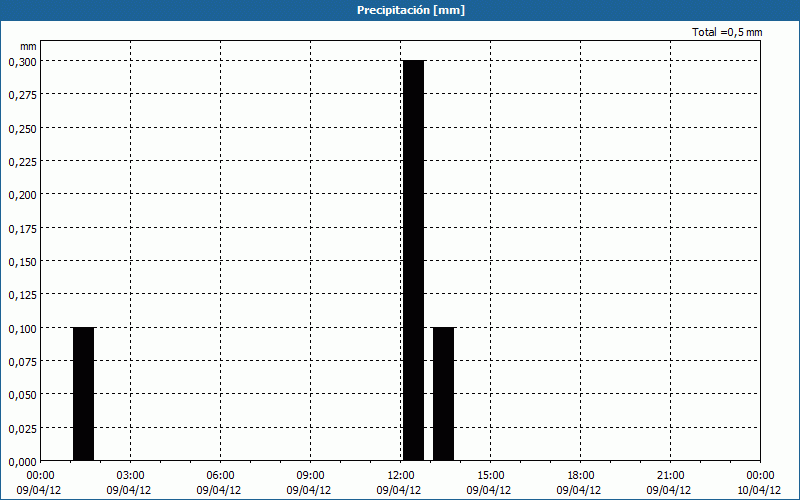Viewport: 800px width, 500px height.
Task: Click the Total =0,5 mm label
Action: [727, 32]
